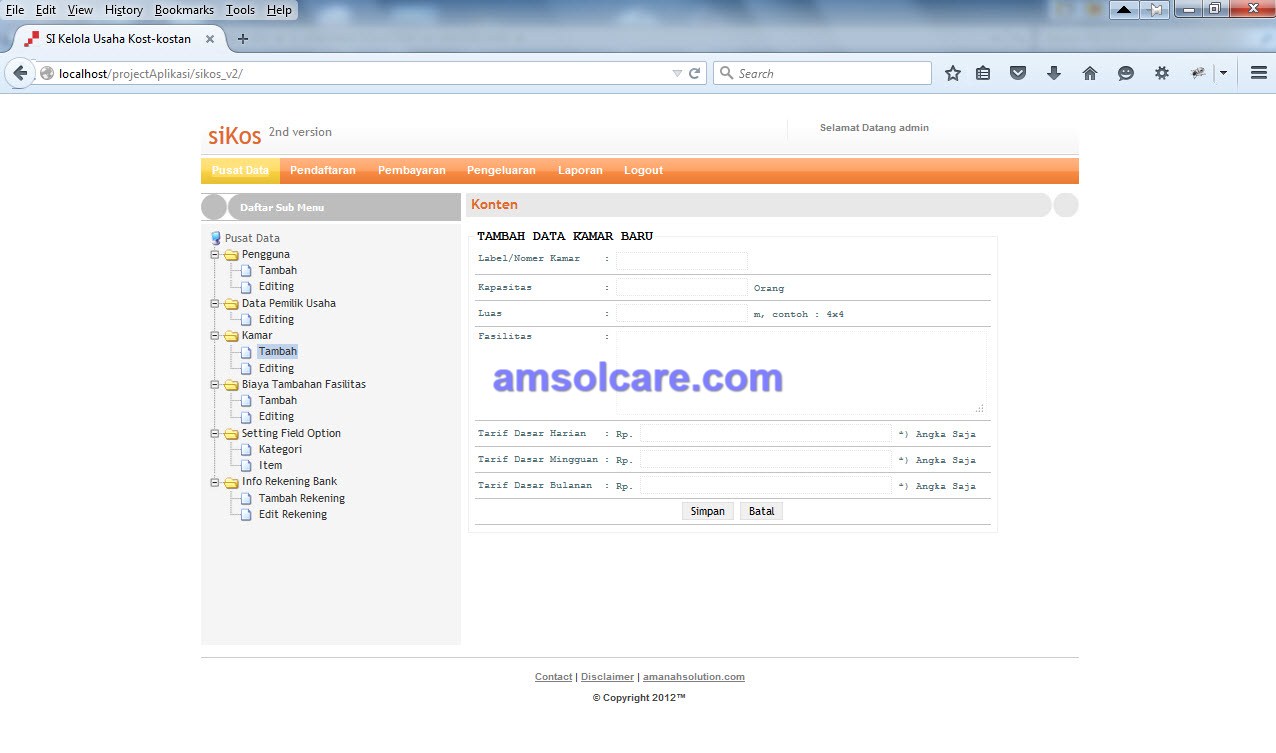Select Tambah Rekening in the tree
The height and width of the screenshot is (753, 1276).
click(302, 499)
